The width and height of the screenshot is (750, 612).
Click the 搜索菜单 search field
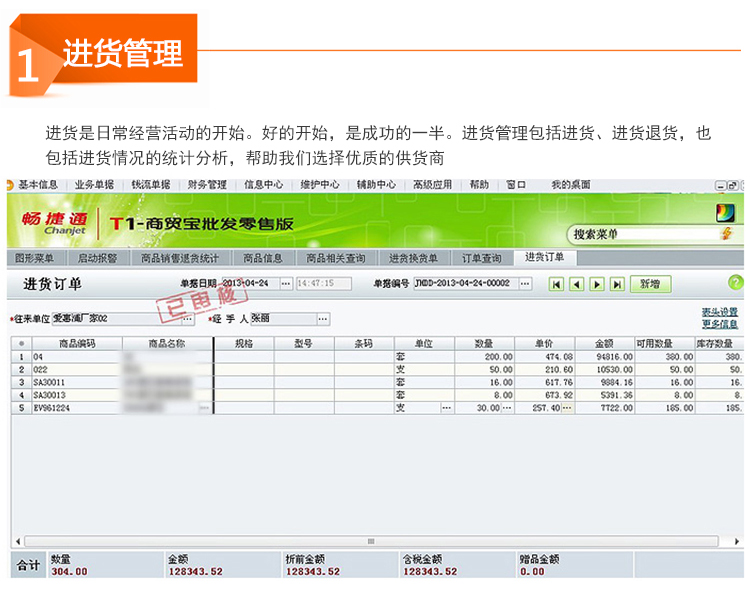tap(647, 234)
